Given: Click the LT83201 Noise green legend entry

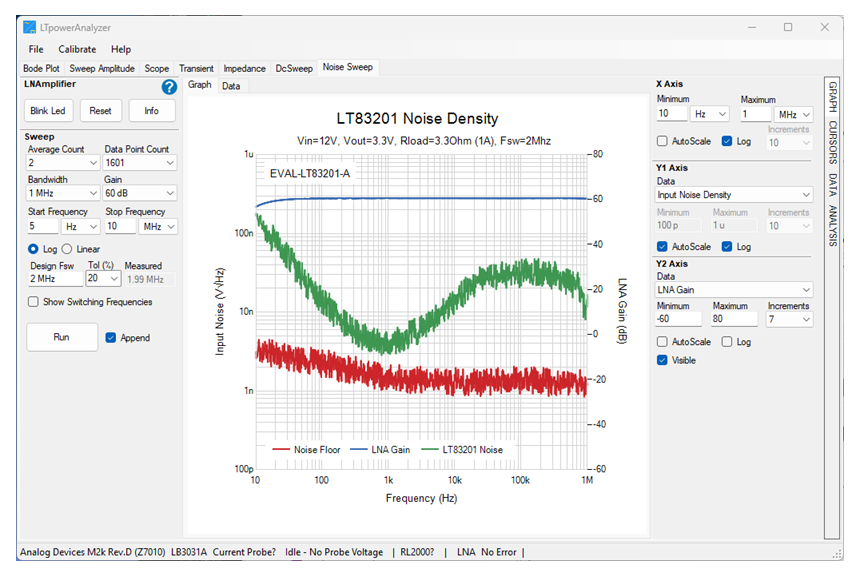Looking at the screenshot, I should click(x=462, y=450).
